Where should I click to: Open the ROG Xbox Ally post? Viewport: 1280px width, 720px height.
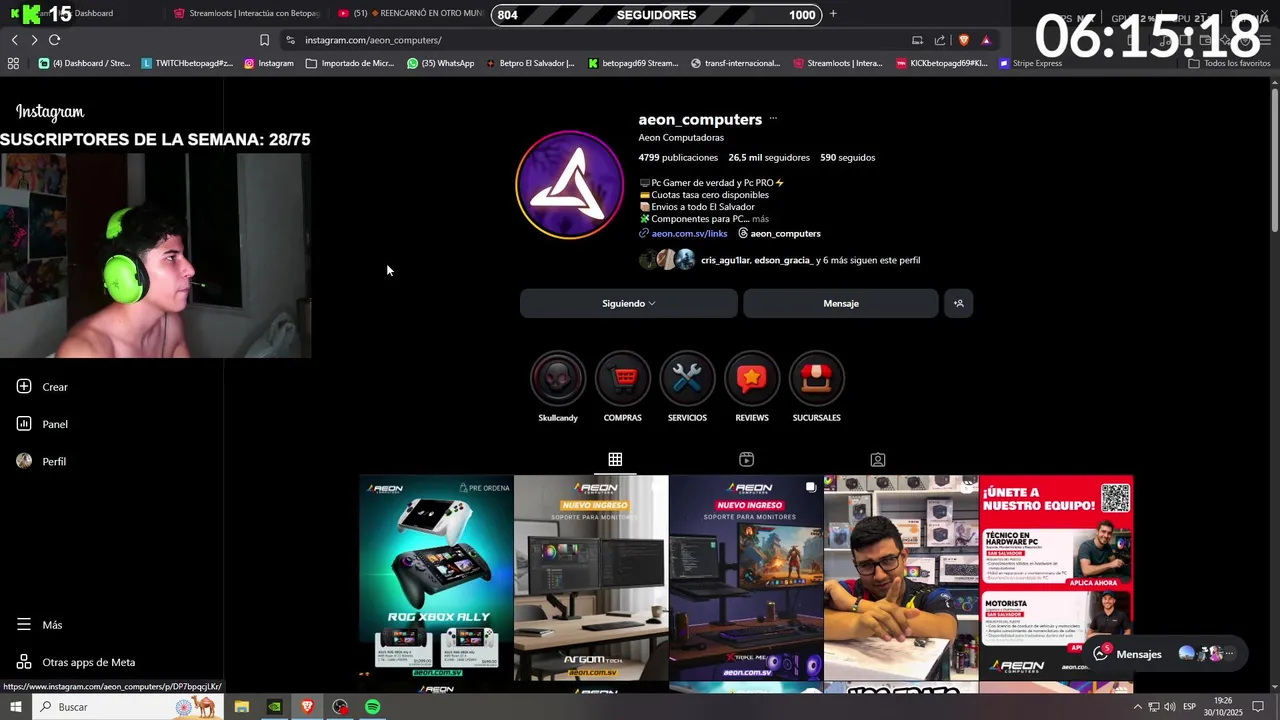click(436, 578)
